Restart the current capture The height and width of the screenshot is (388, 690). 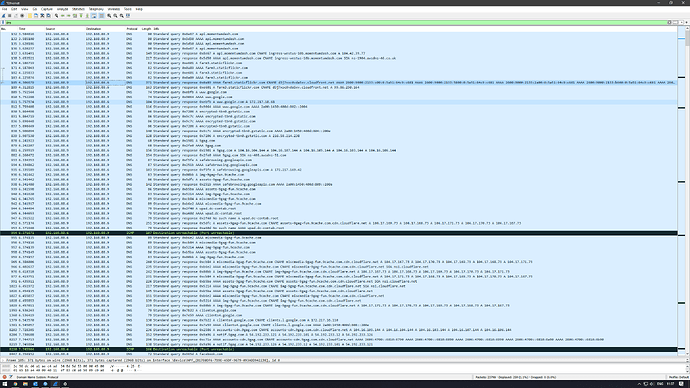coord(16,15)
